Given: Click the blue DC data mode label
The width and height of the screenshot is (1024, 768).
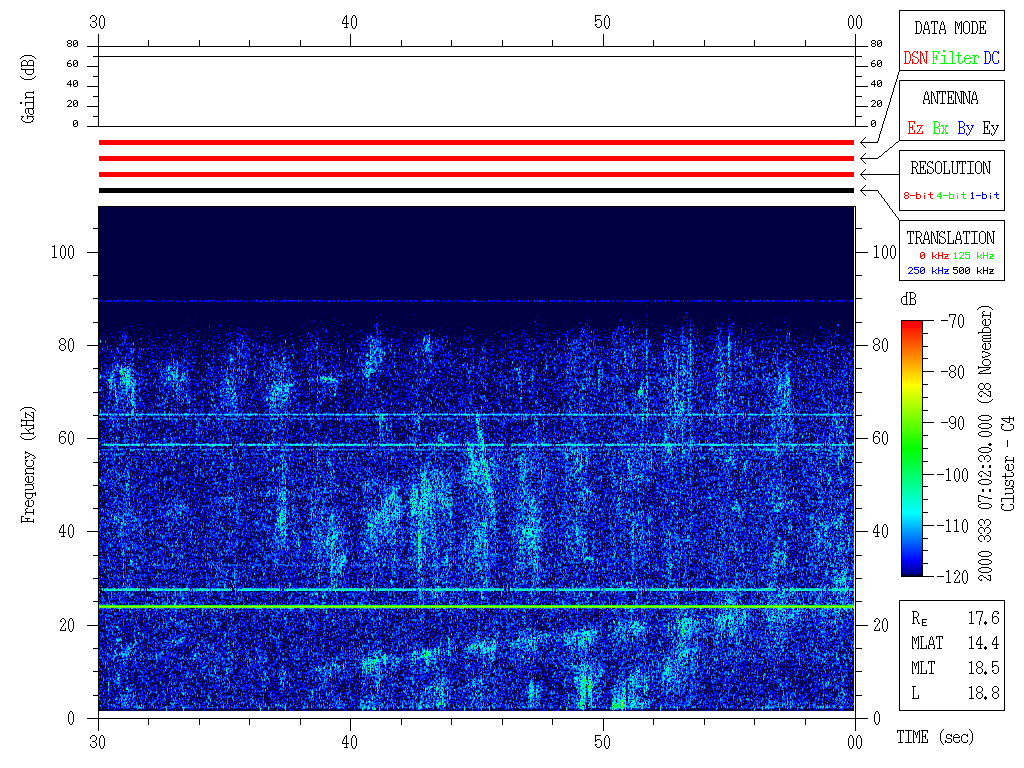Looking at the screenshot, I should tap(991, 58).
